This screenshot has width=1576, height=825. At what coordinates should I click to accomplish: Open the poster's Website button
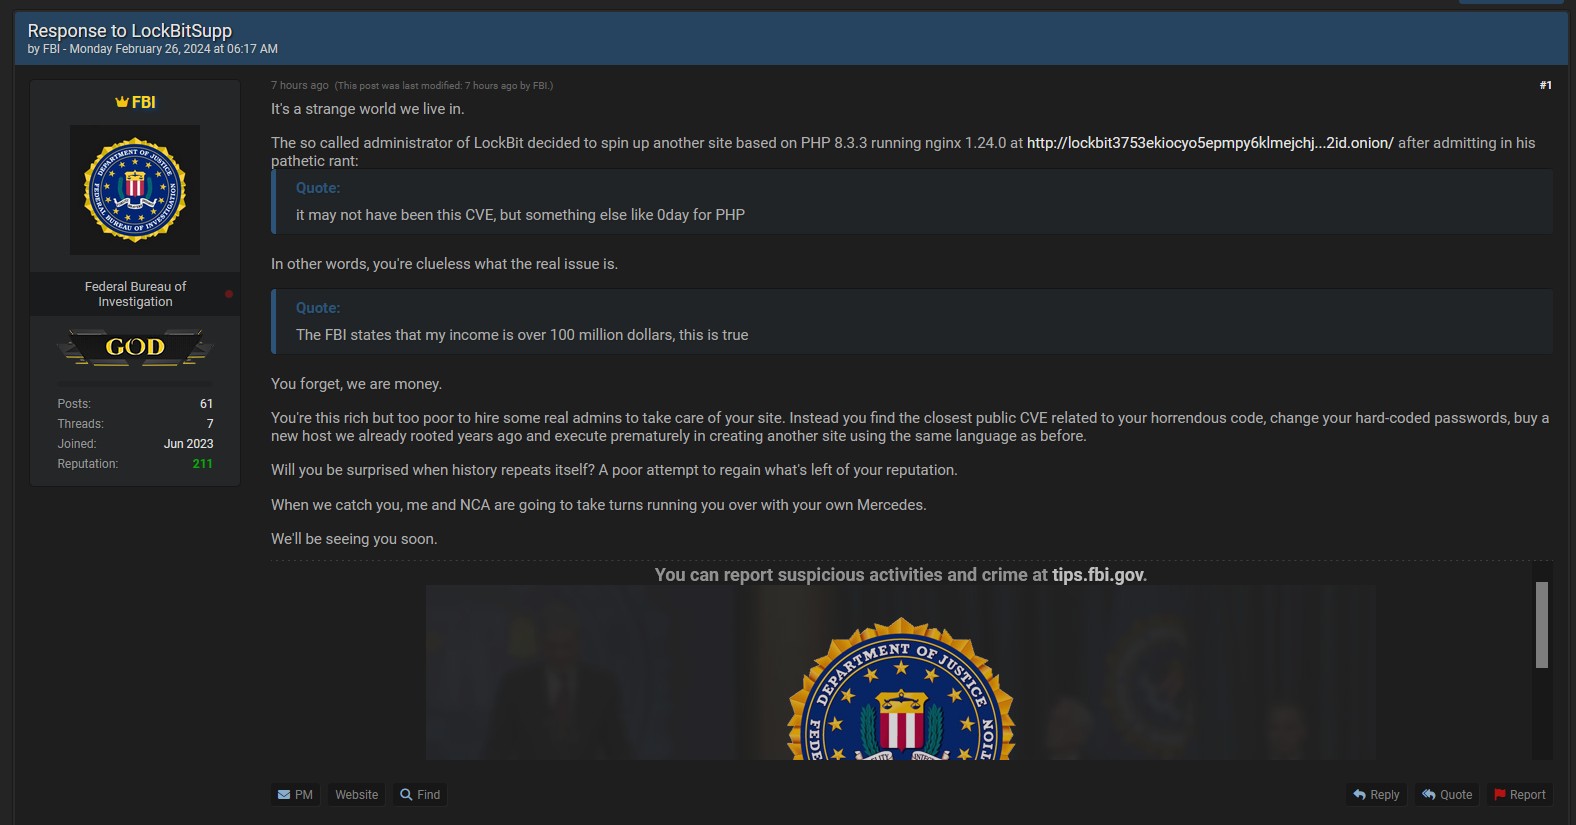357,795
